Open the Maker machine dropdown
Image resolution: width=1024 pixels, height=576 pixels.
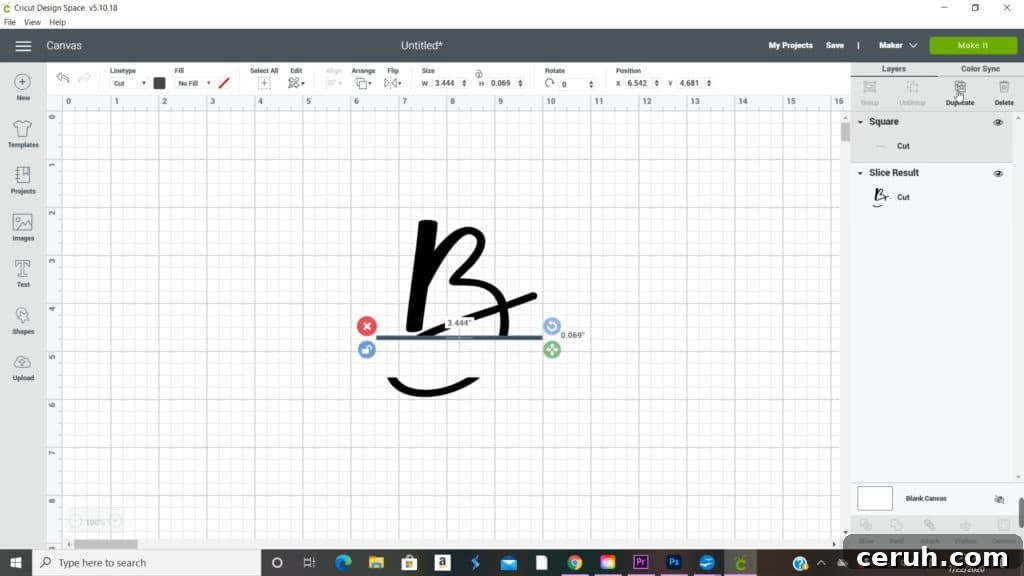tap(897, 46)
